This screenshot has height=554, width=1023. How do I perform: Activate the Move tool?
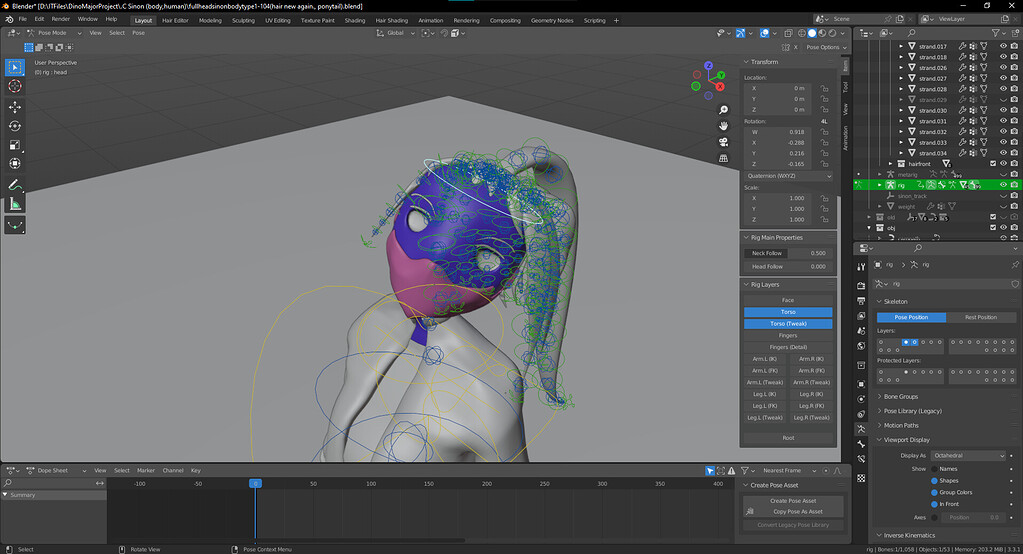[x=14, y=107]
